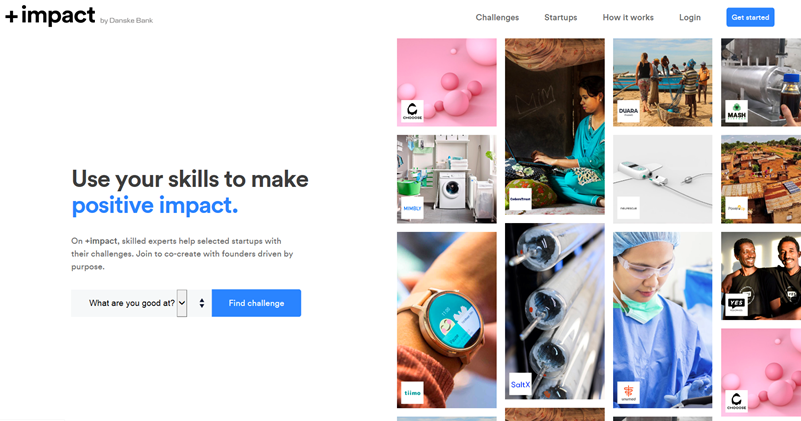Screen dimensions: 801x421
Task: Select the YES logo on the two men photo
Action: tap(736, 305)
